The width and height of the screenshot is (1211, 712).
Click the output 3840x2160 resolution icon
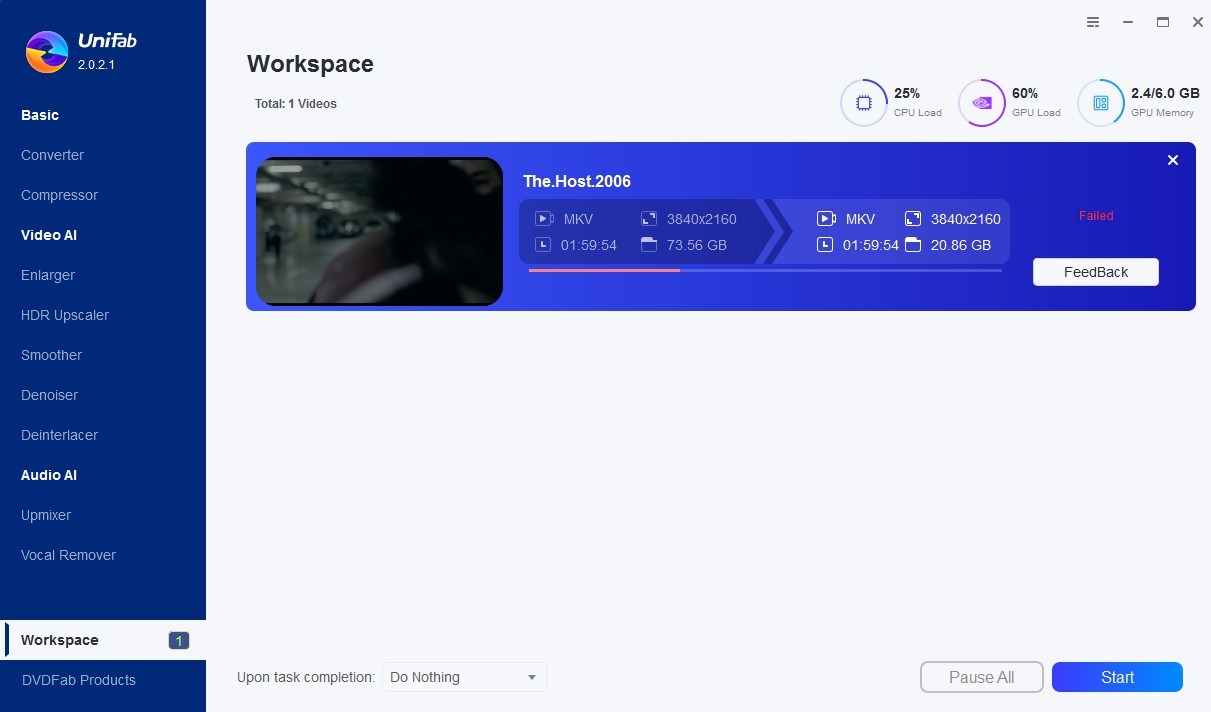913,219
